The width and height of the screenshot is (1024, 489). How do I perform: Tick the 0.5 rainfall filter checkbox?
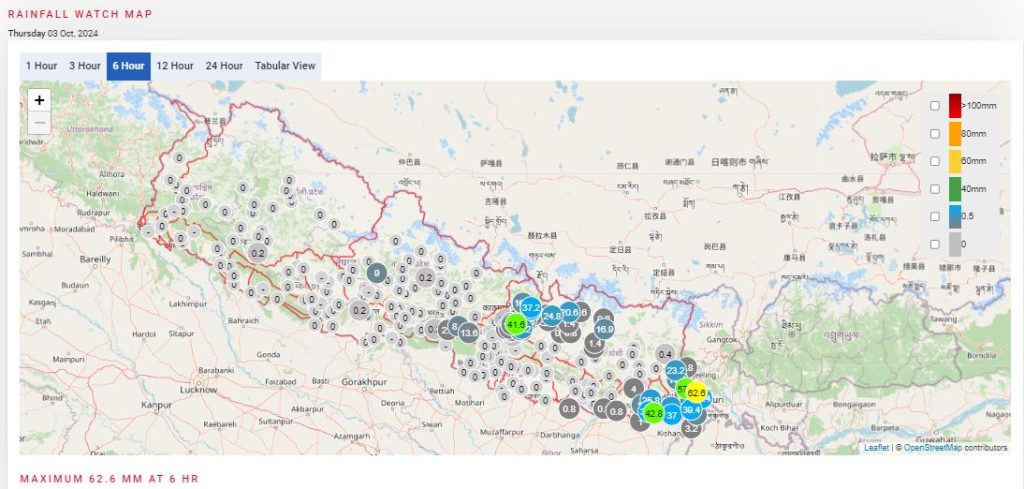pyautogui.click(x=934, y=217)
